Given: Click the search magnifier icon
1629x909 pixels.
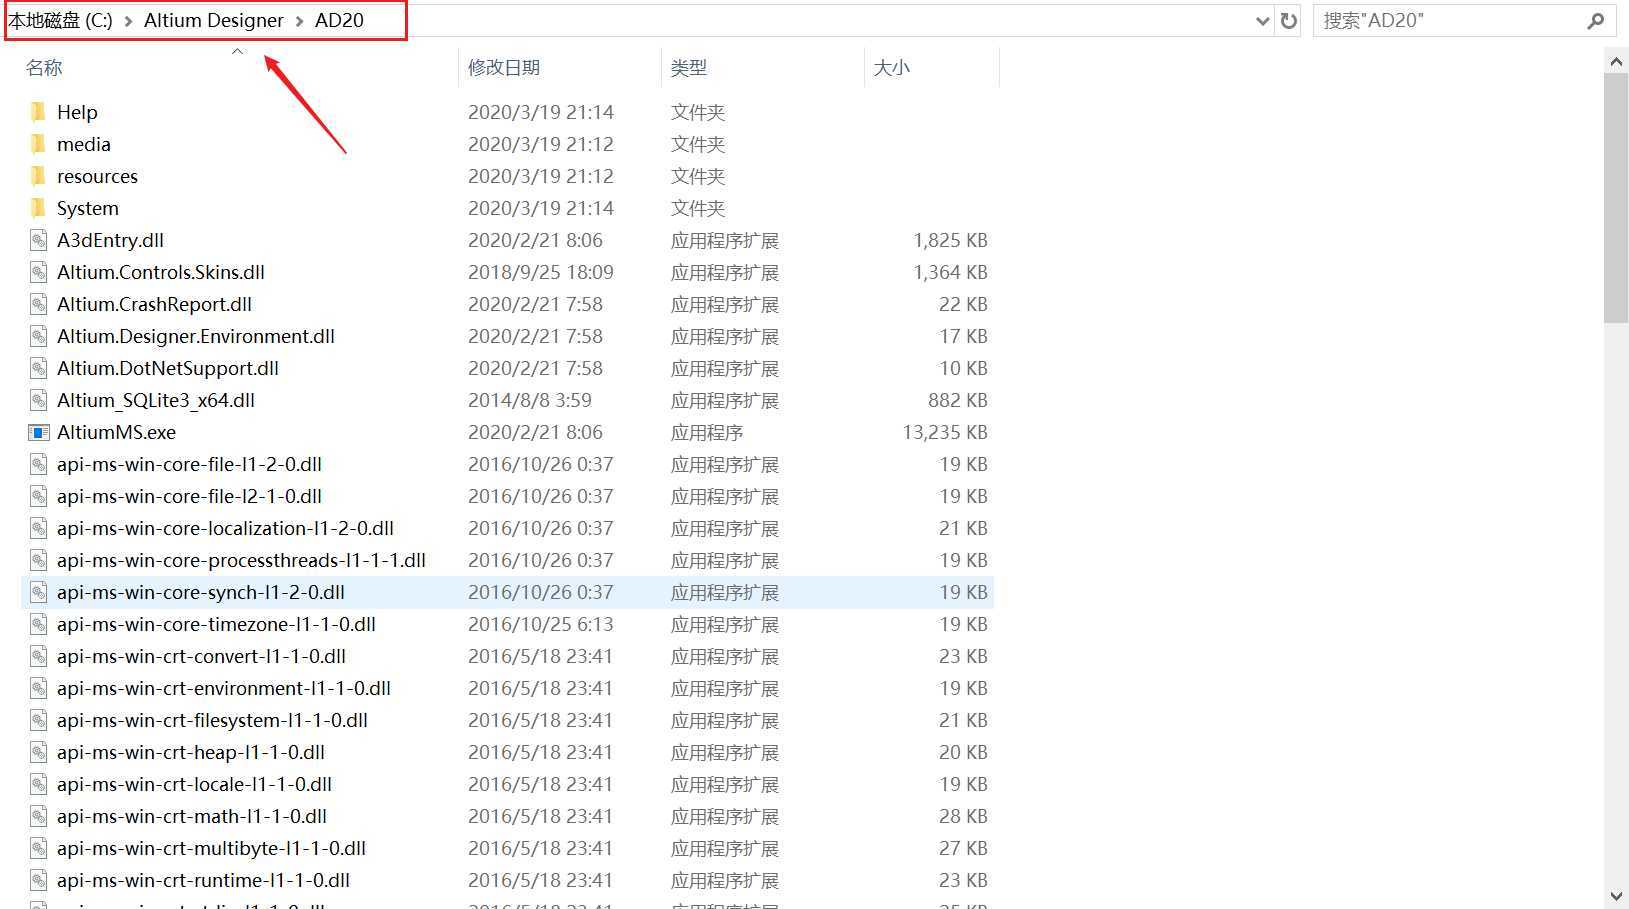Looking at the screenshot, I should click(1595, 20).
